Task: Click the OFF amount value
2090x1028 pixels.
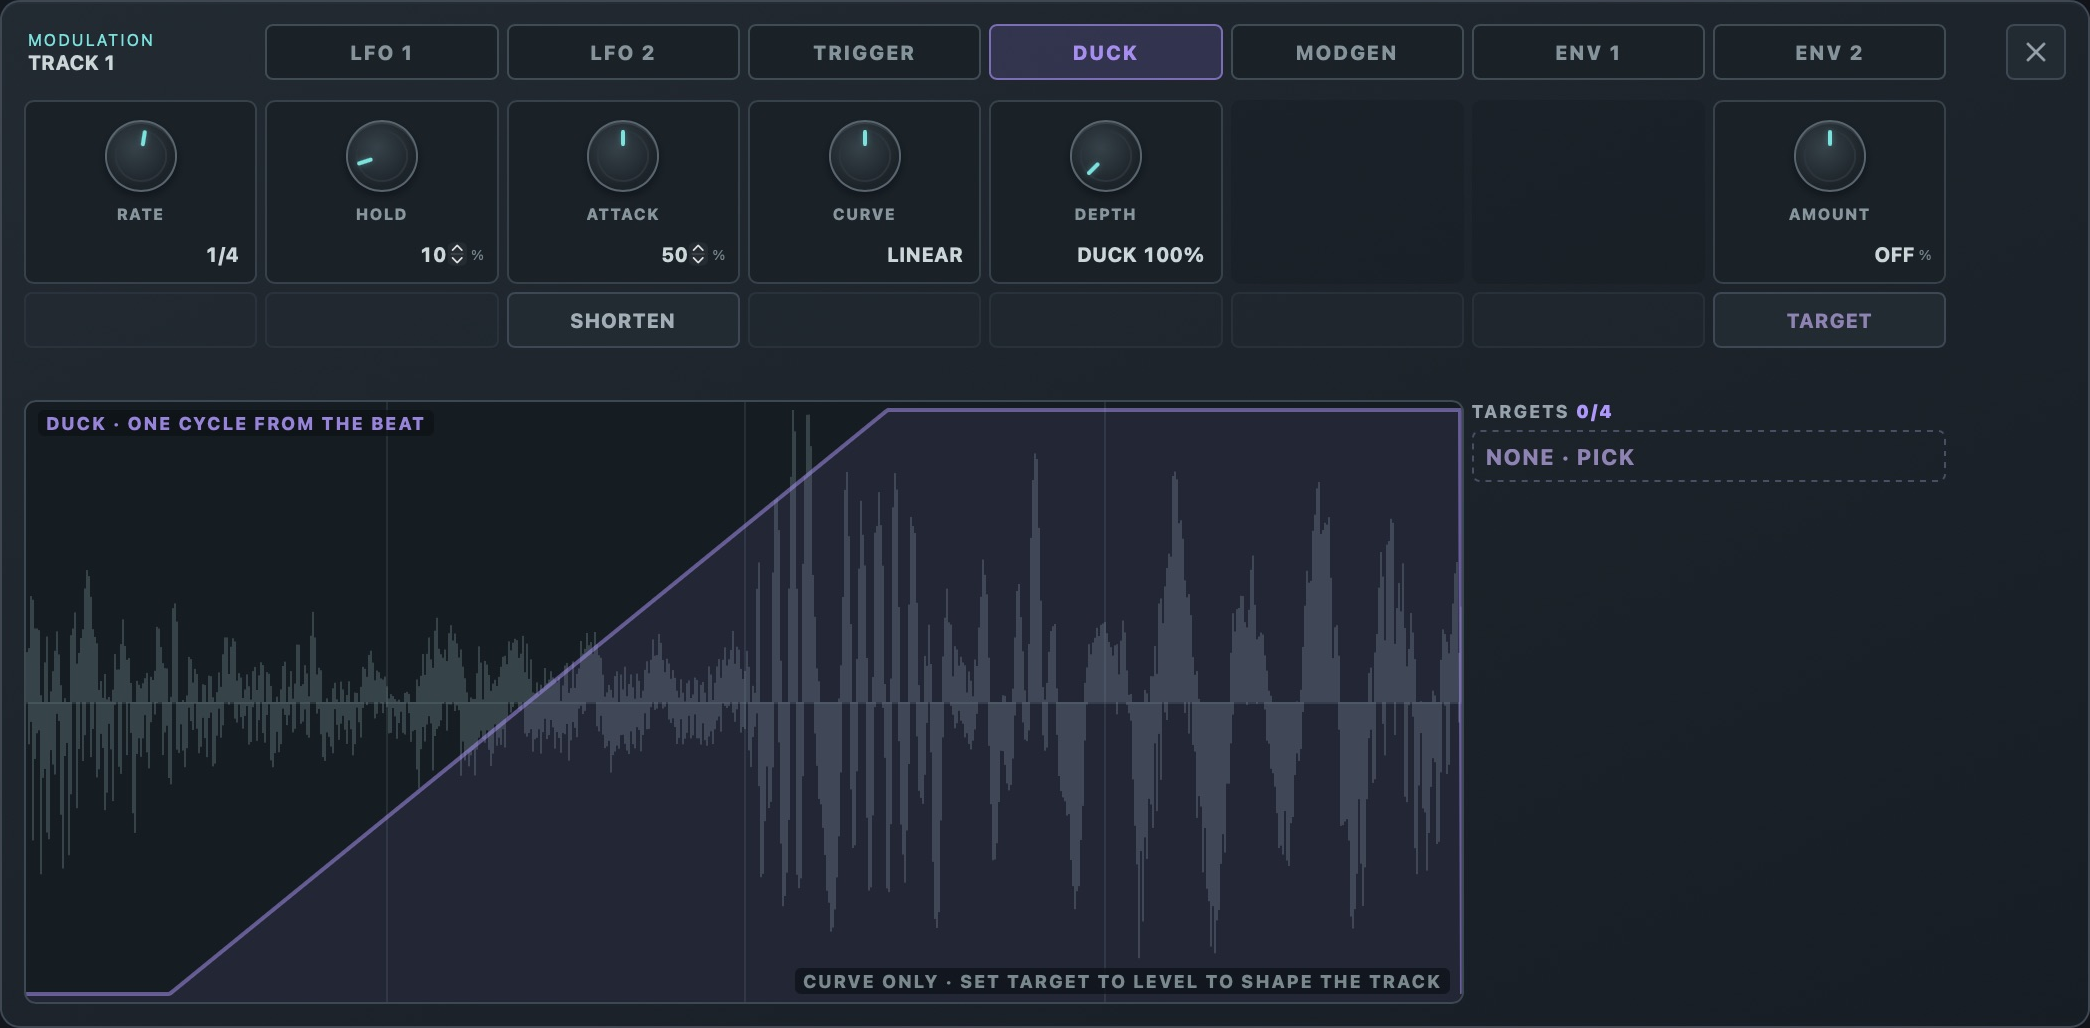Action: pos(1894,255)
